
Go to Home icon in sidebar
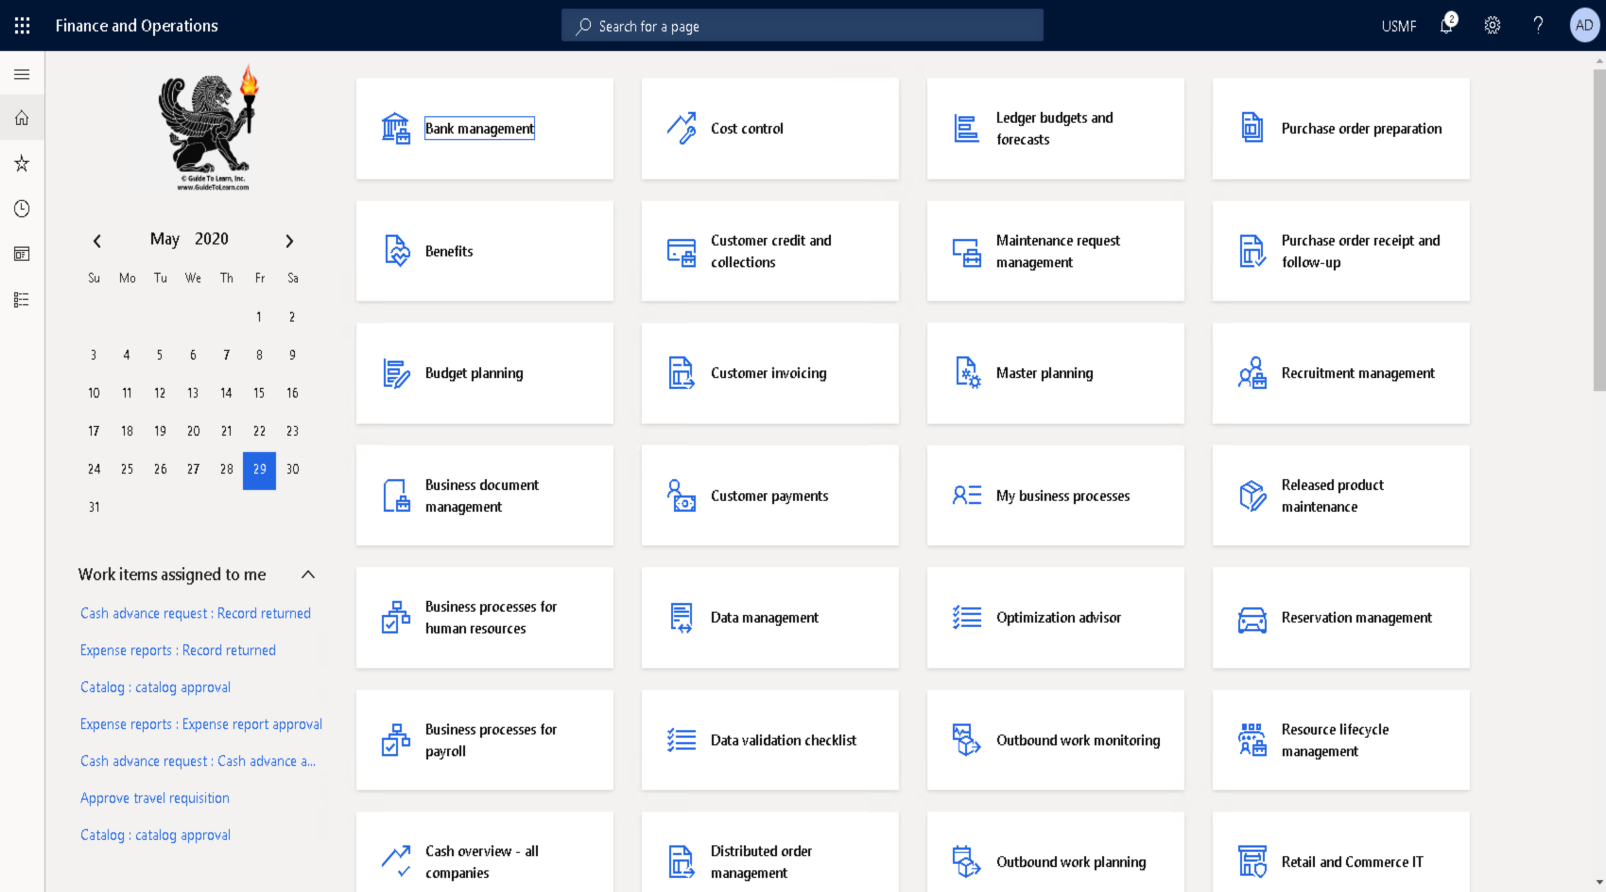coord(22,118)
